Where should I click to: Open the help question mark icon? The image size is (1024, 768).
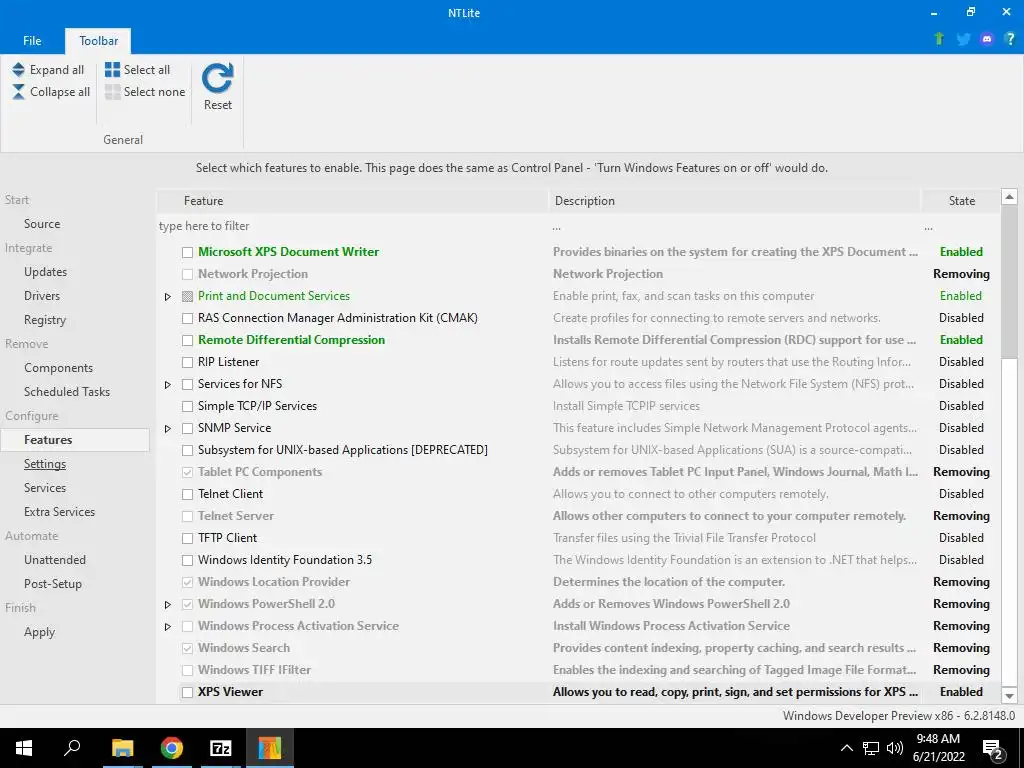pyautogui.click(x=1010, y=39)
